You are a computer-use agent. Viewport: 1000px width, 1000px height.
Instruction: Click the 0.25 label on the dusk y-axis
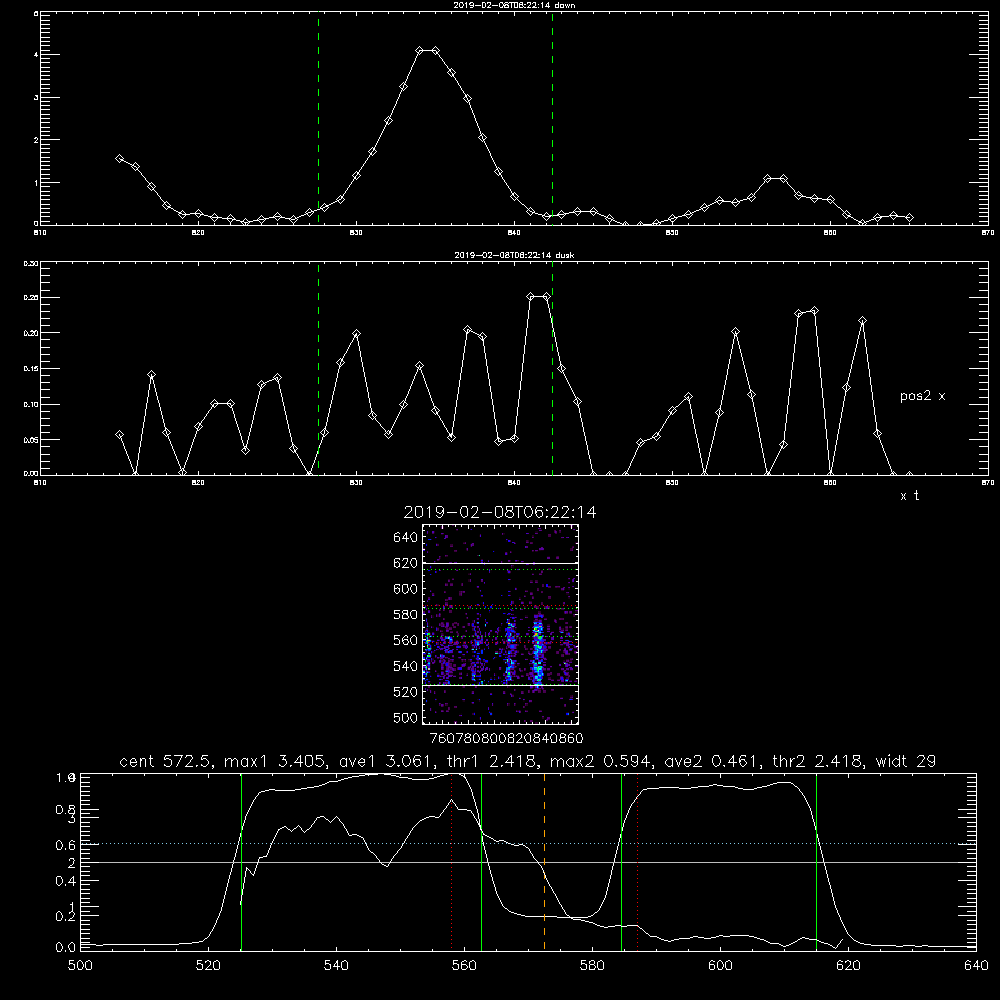coord(31,298)
